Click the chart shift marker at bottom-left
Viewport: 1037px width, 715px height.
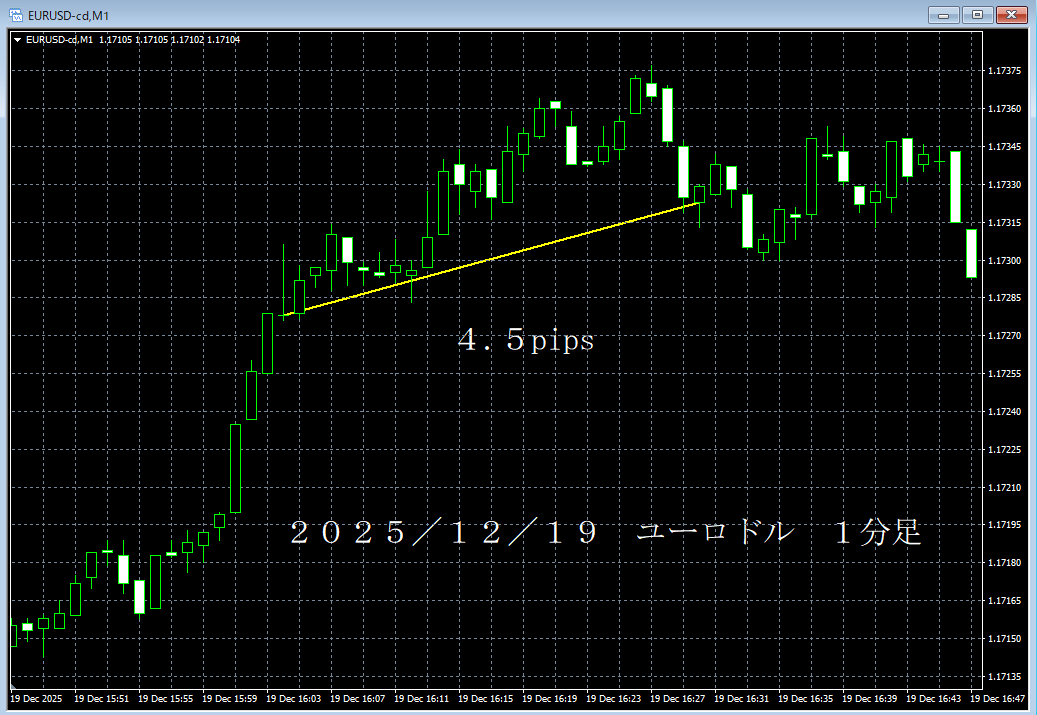pyautogui.click(x=13, y=687)
